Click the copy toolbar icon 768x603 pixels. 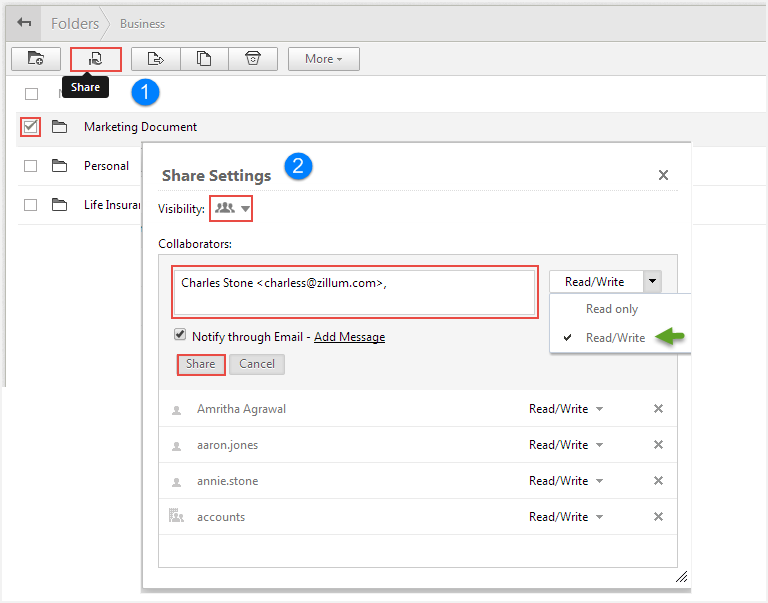204,59
